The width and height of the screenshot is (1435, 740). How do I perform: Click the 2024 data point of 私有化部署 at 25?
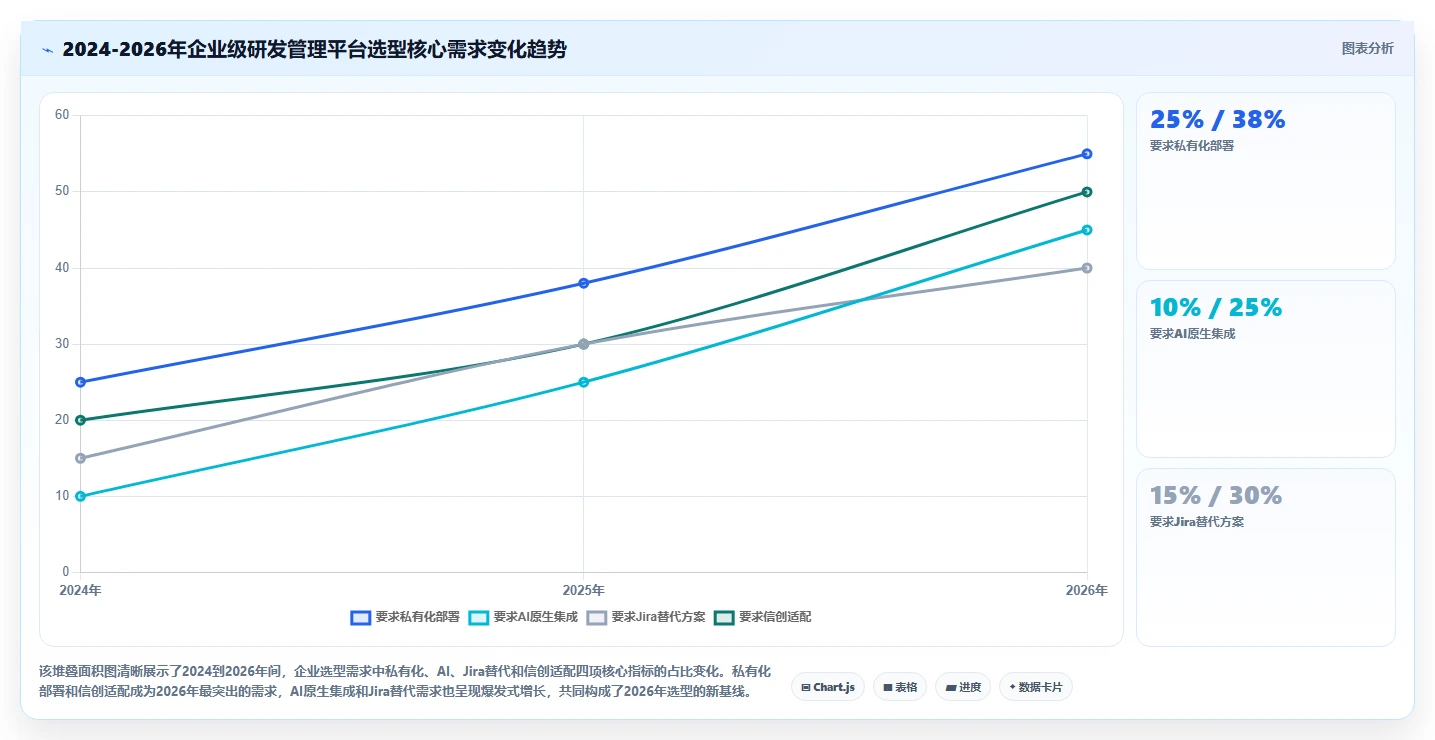tap(80, 382)
